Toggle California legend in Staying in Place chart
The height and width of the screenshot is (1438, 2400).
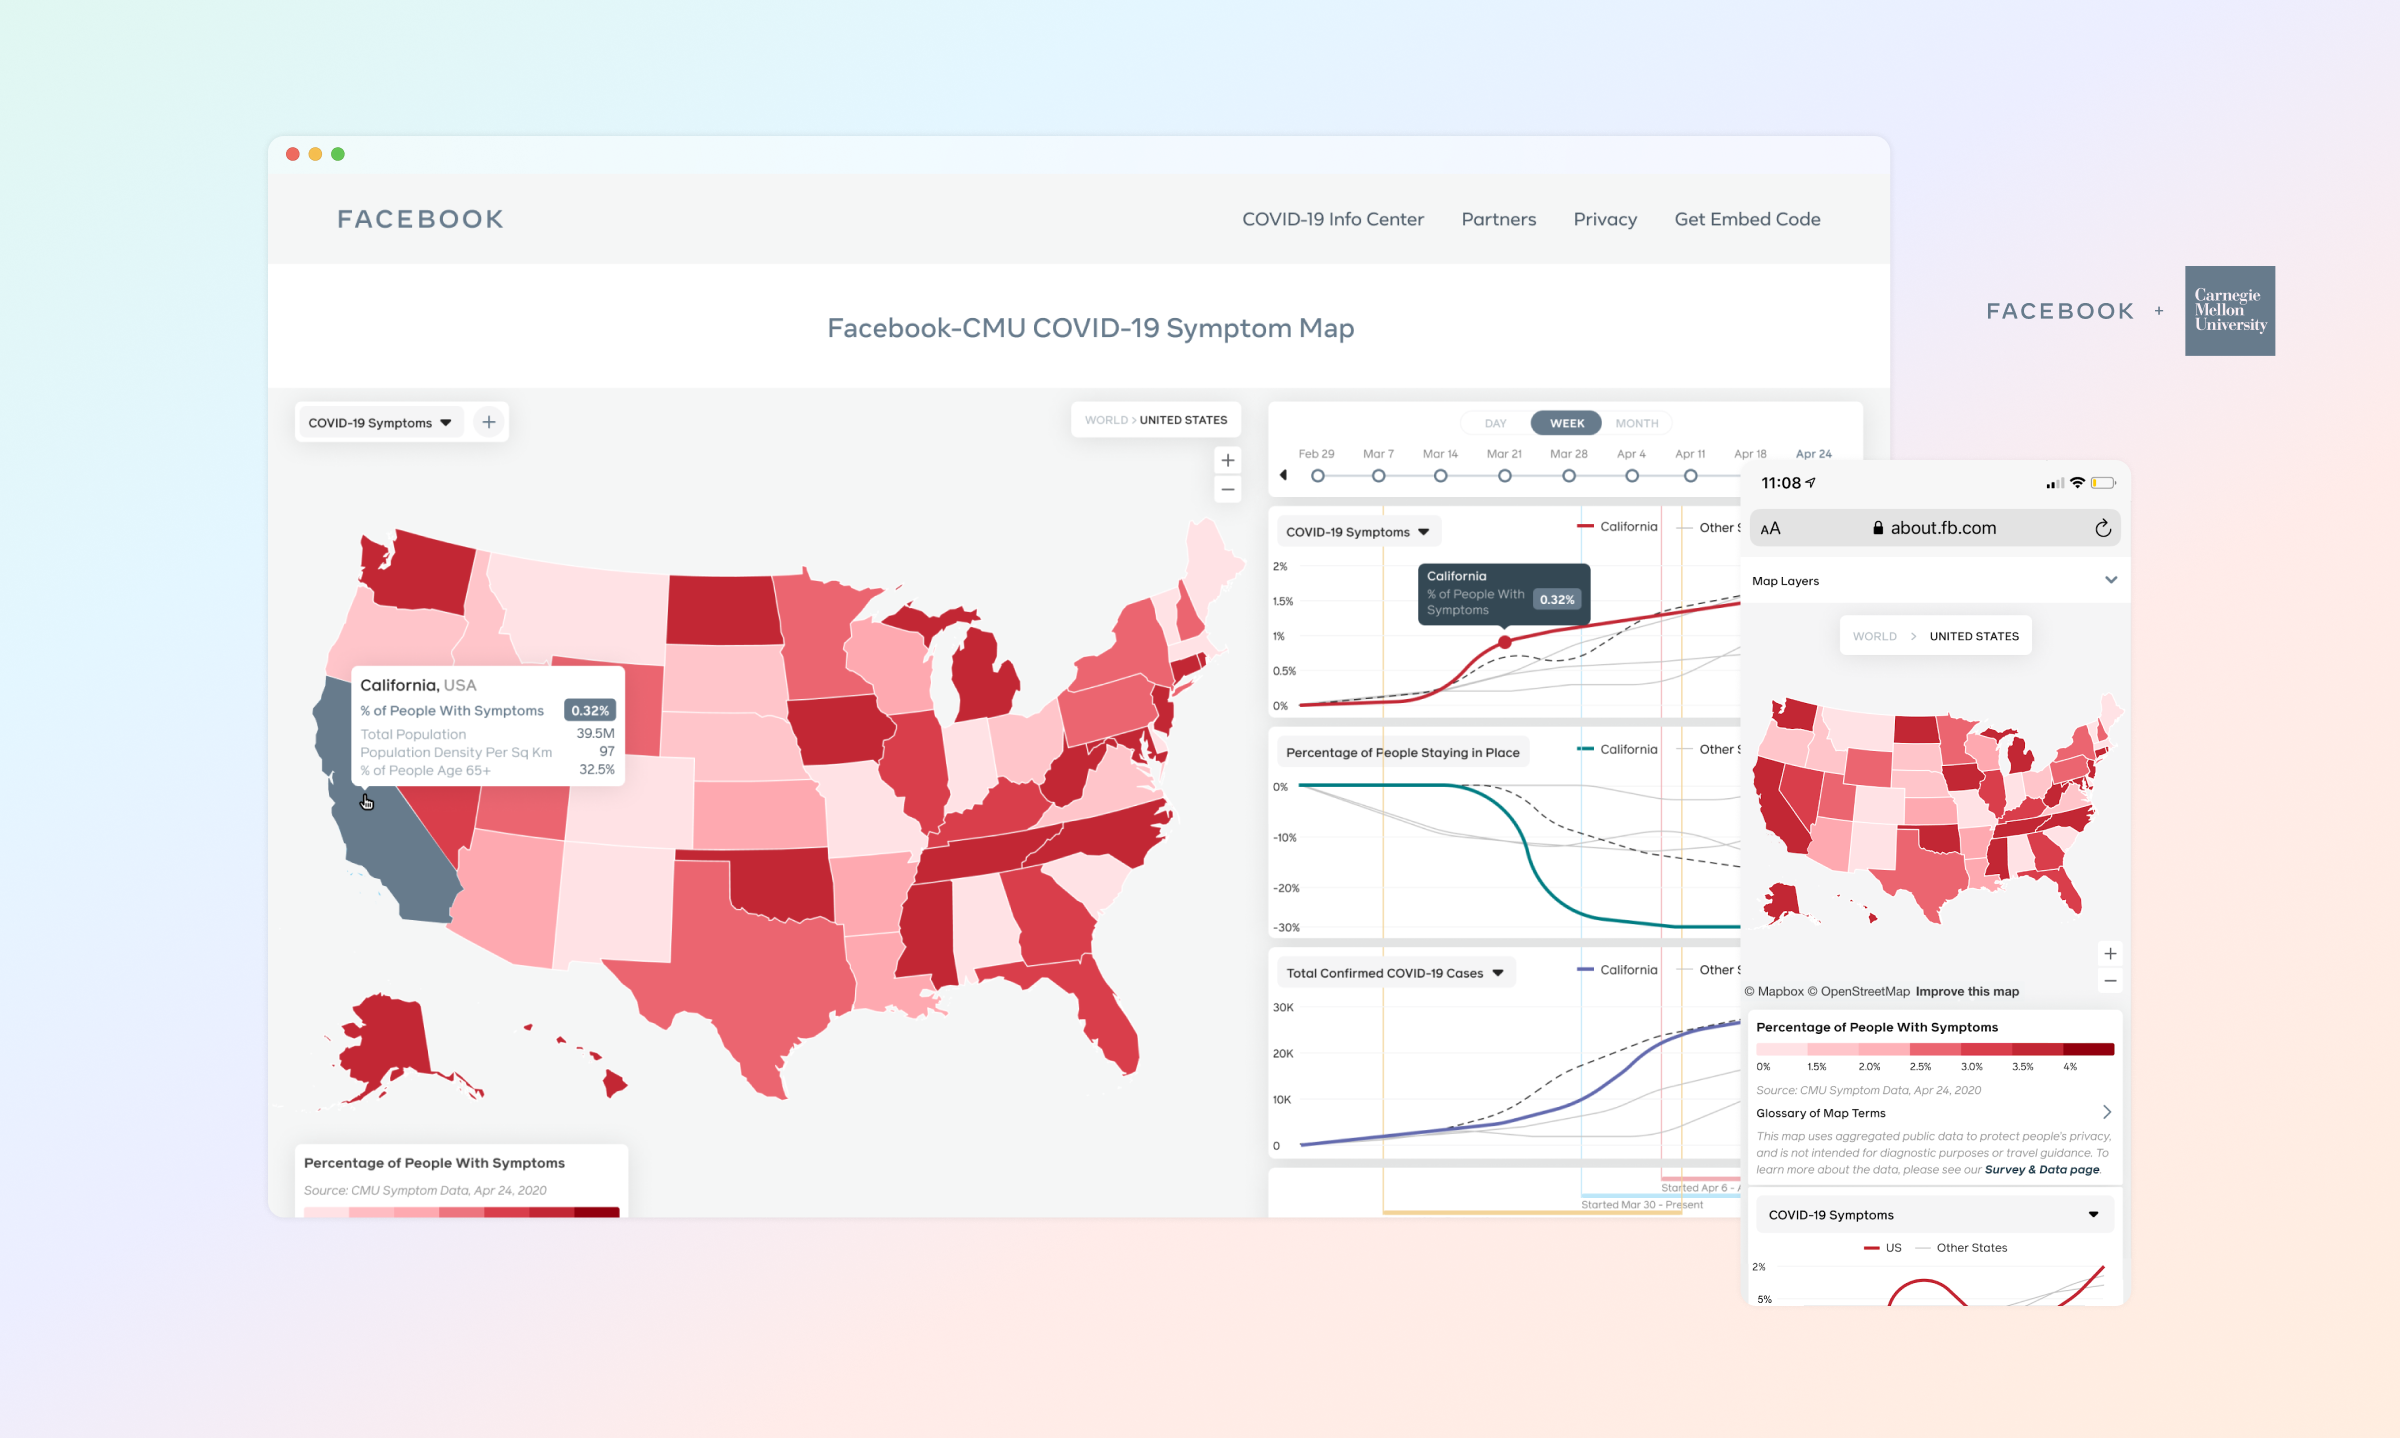click(1617, 749)
